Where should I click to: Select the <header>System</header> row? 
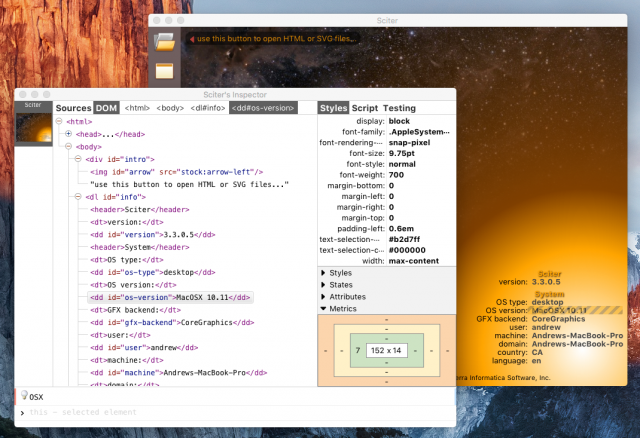pos(140,247)
